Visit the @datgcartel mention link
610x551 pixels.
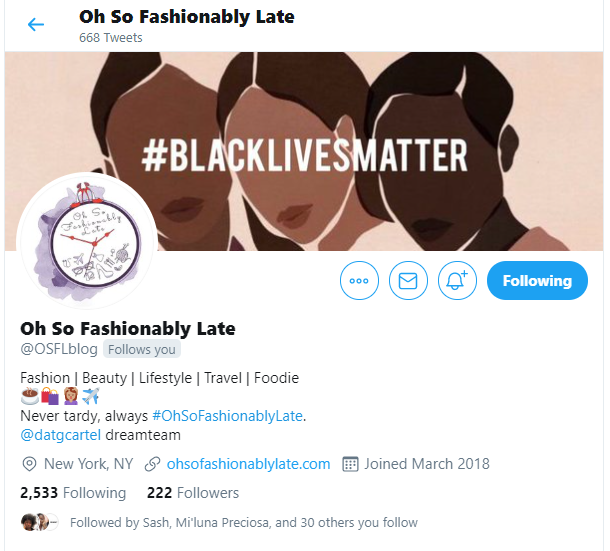60,435
